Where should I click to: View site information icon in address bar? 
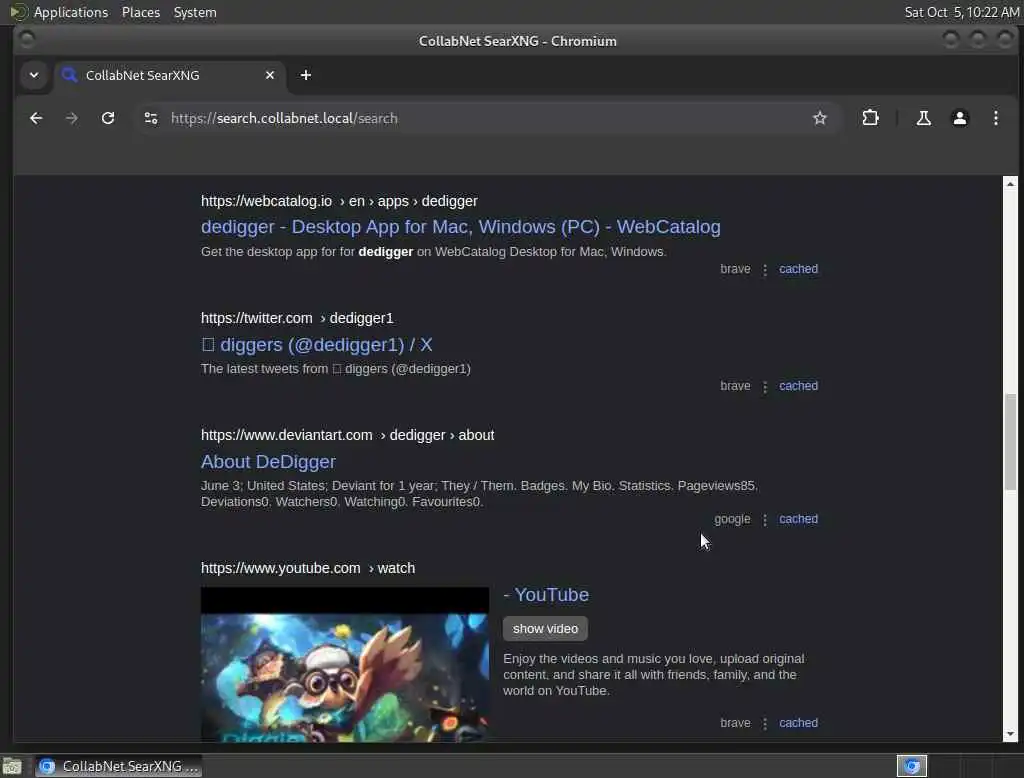coord(151,118)
